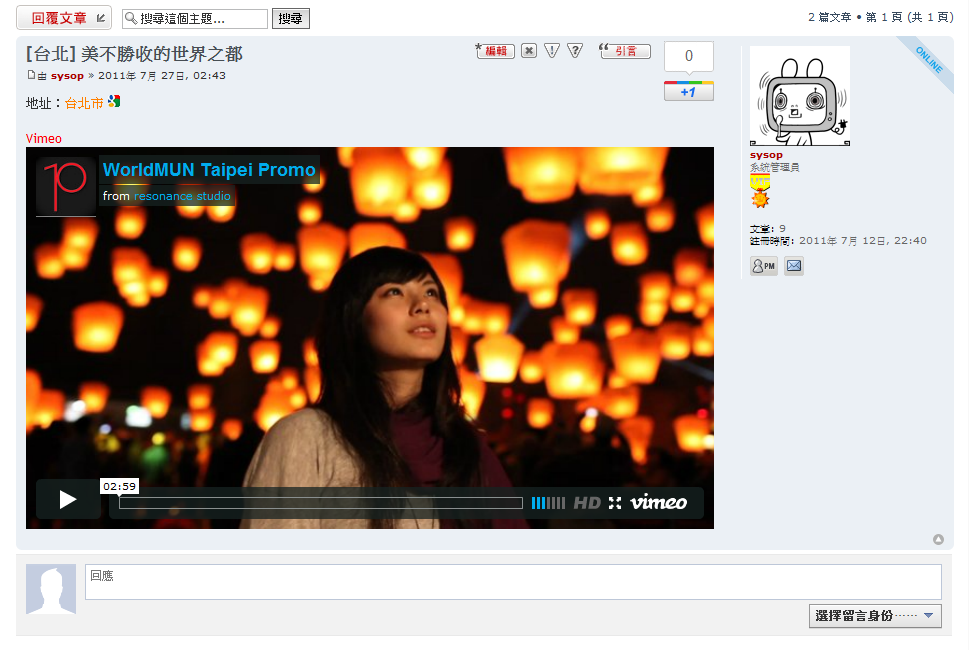Screen dimensions: 972x650
Task: Click the back-to-top arrow icon
Action: 938,540
